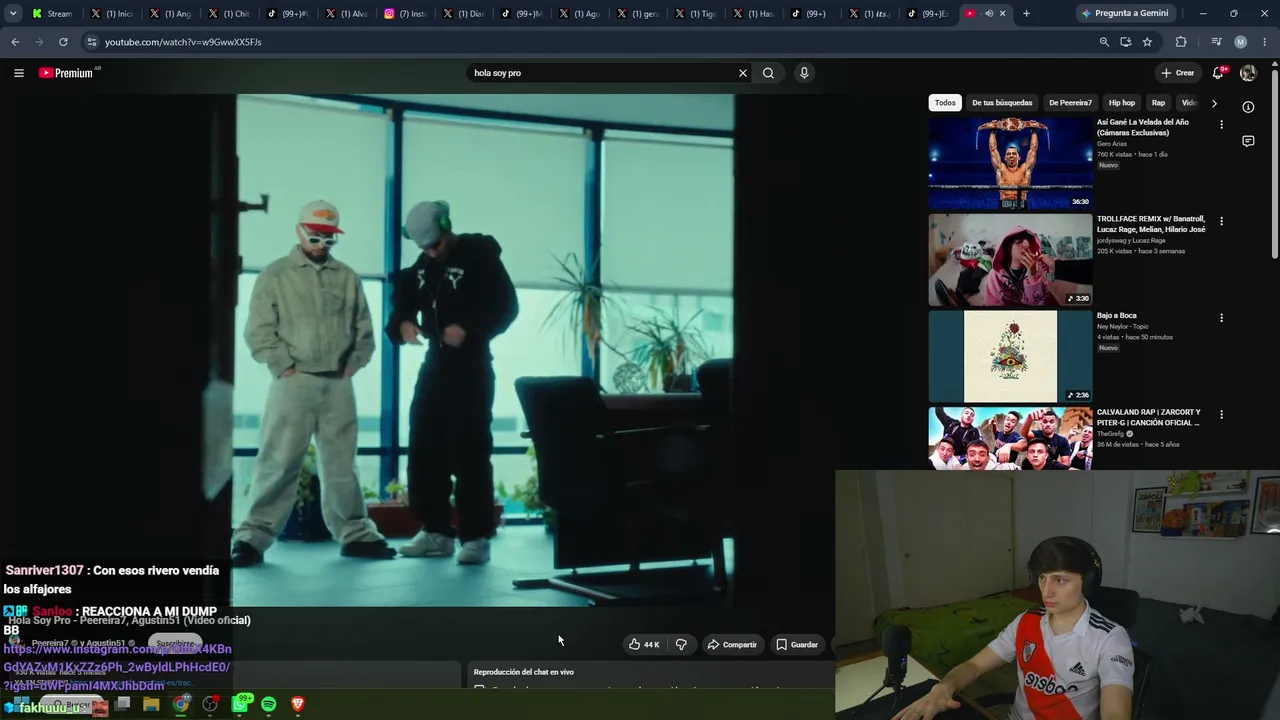This screenshot has height=720, width=1280.
Task: Open install/cast icon in the address bar
Action: click(1126, 42)
